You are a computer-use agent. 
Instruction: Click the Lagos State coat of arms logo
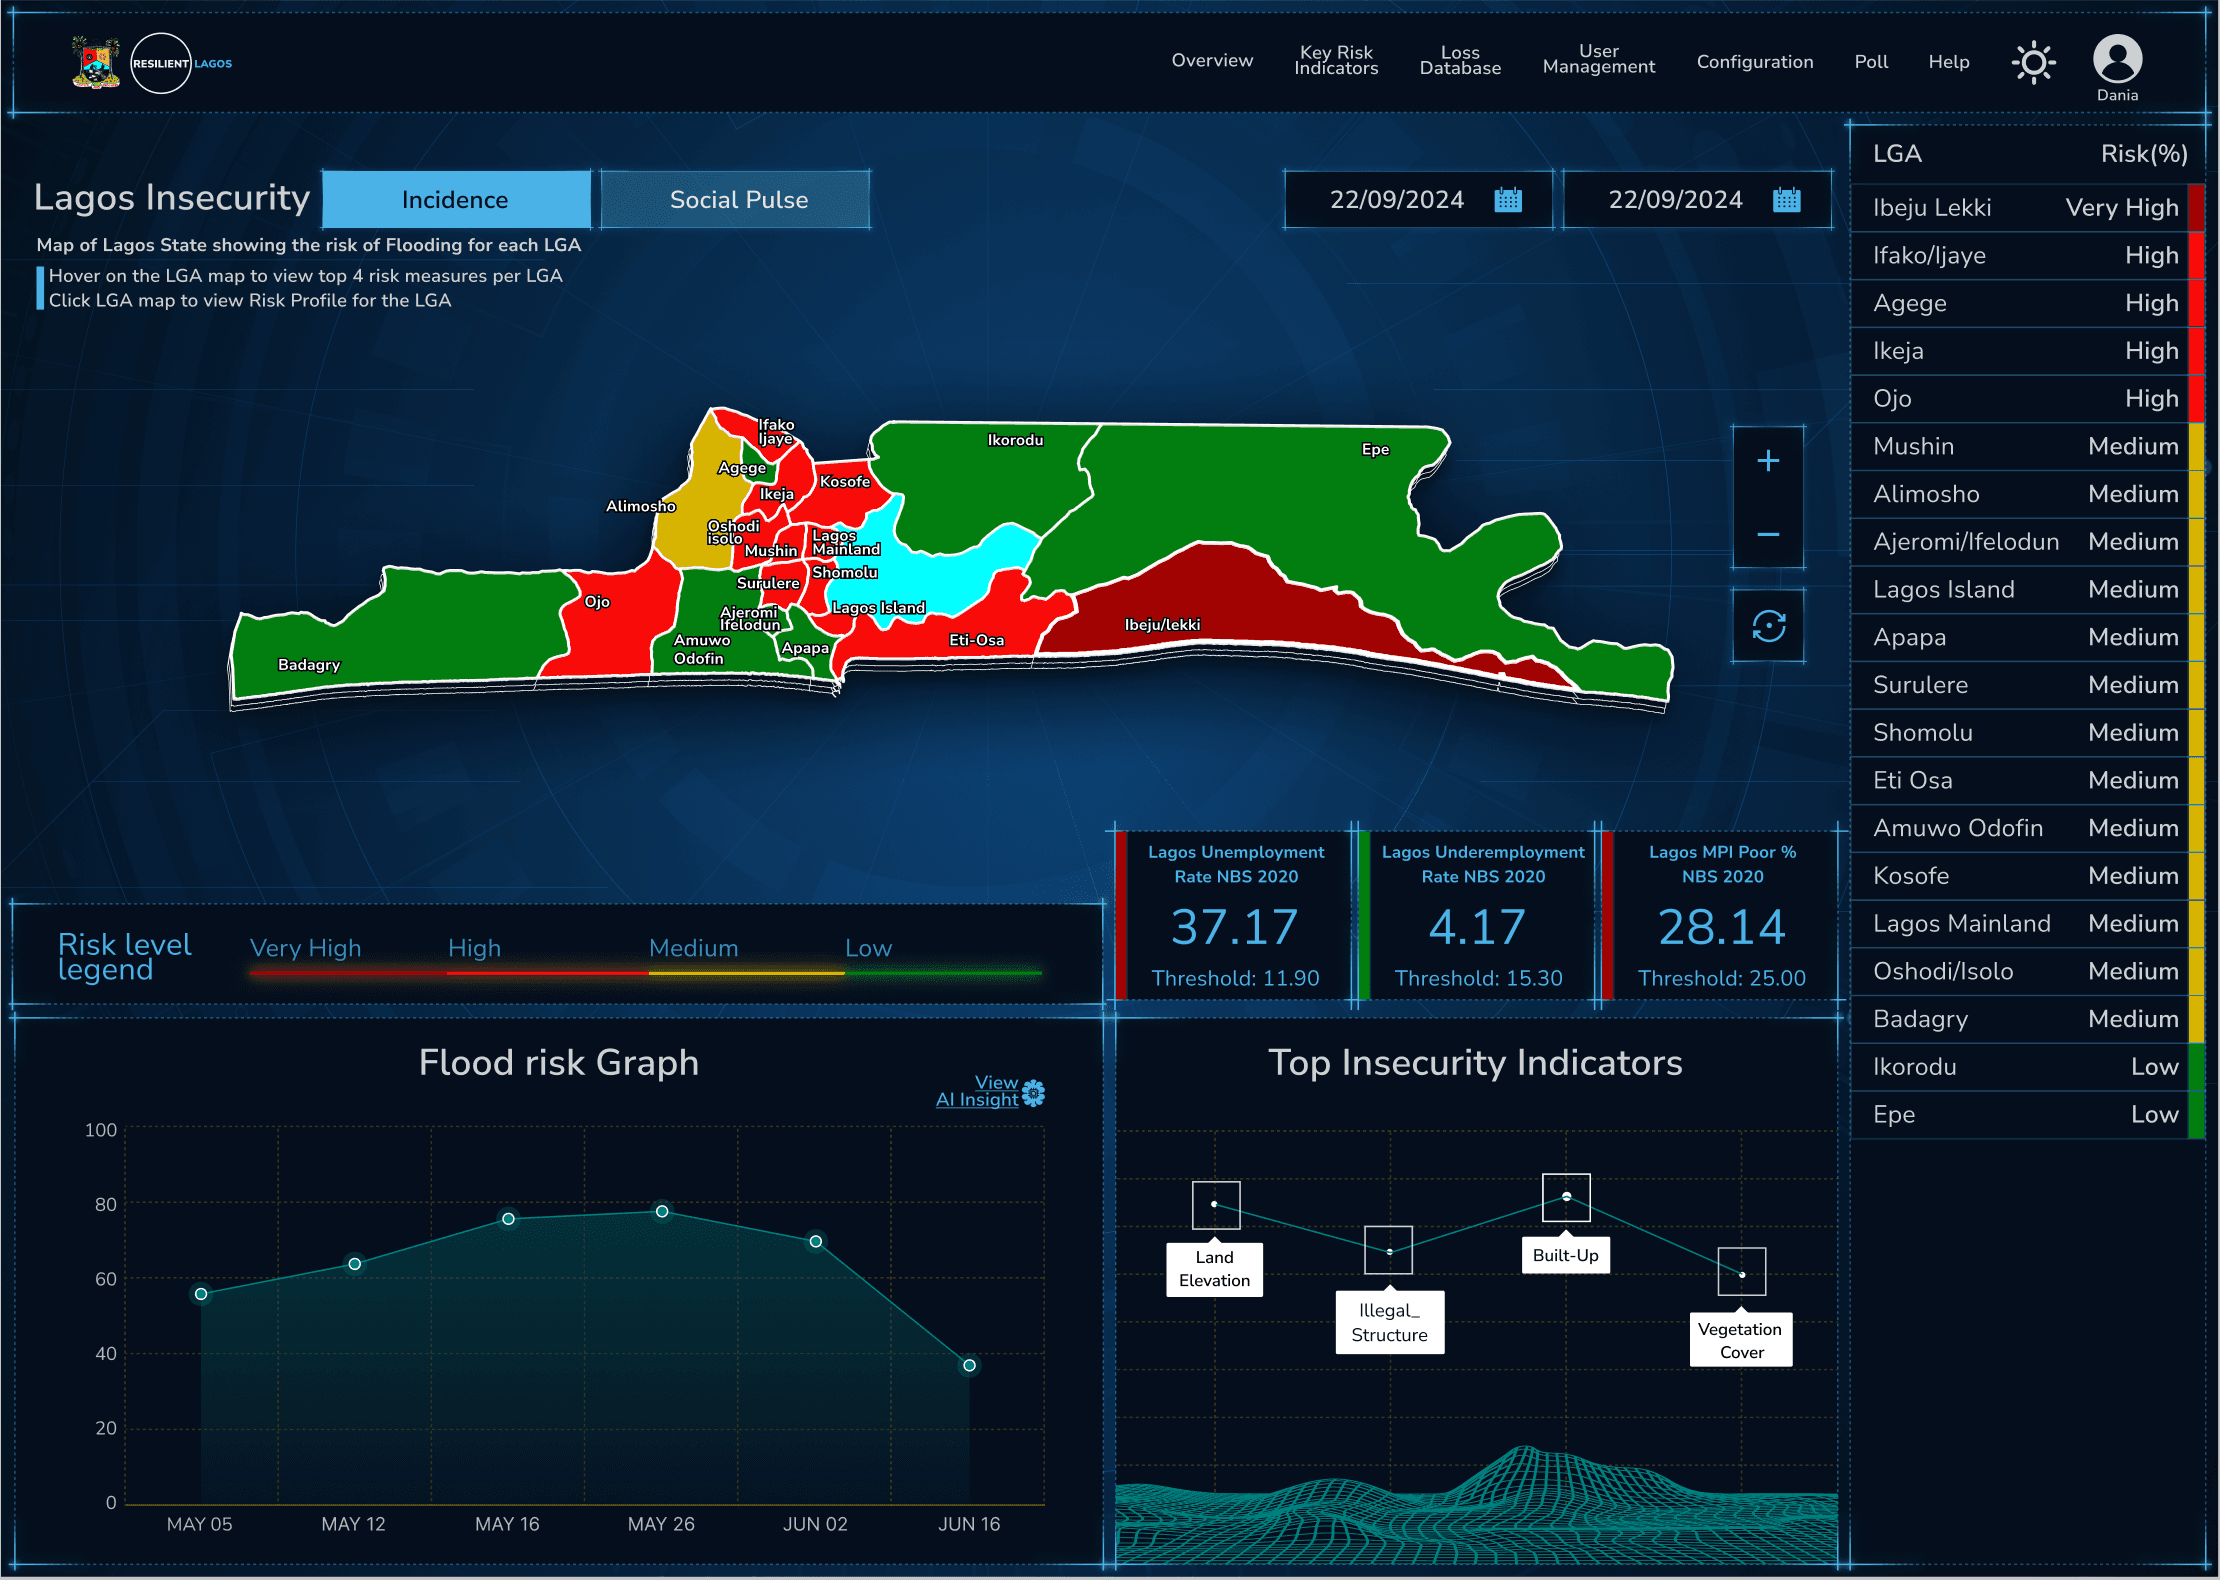[x=96, y=62]
